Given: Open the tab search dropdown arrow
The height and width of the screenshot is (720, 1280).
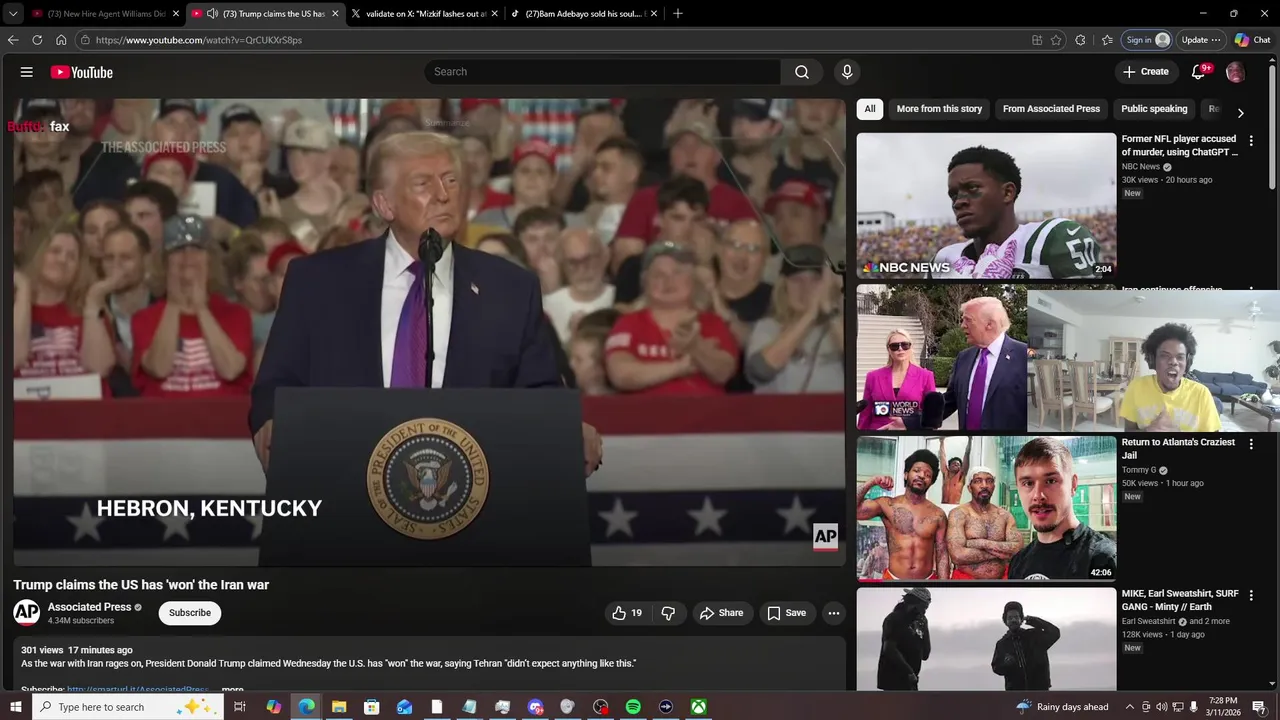Looking at the screenshot, I should click(x=13, y=14).
